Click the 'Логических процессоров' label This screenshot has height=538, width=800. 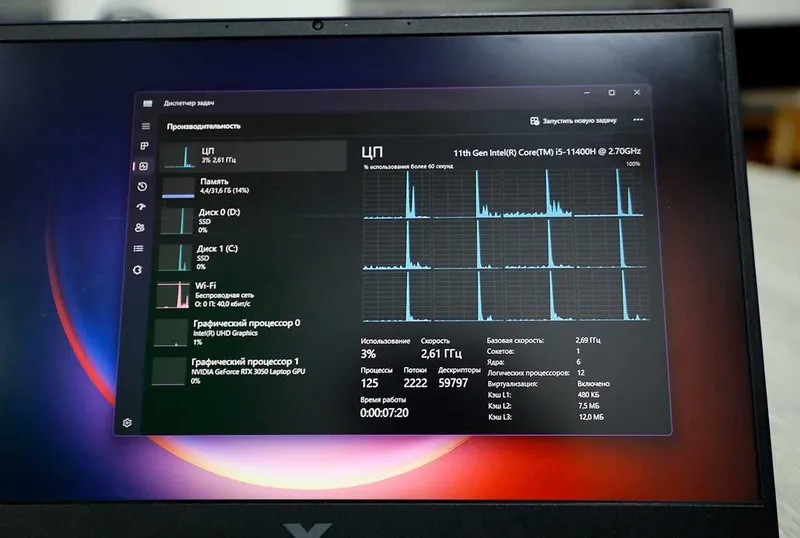tap(528, 373)
